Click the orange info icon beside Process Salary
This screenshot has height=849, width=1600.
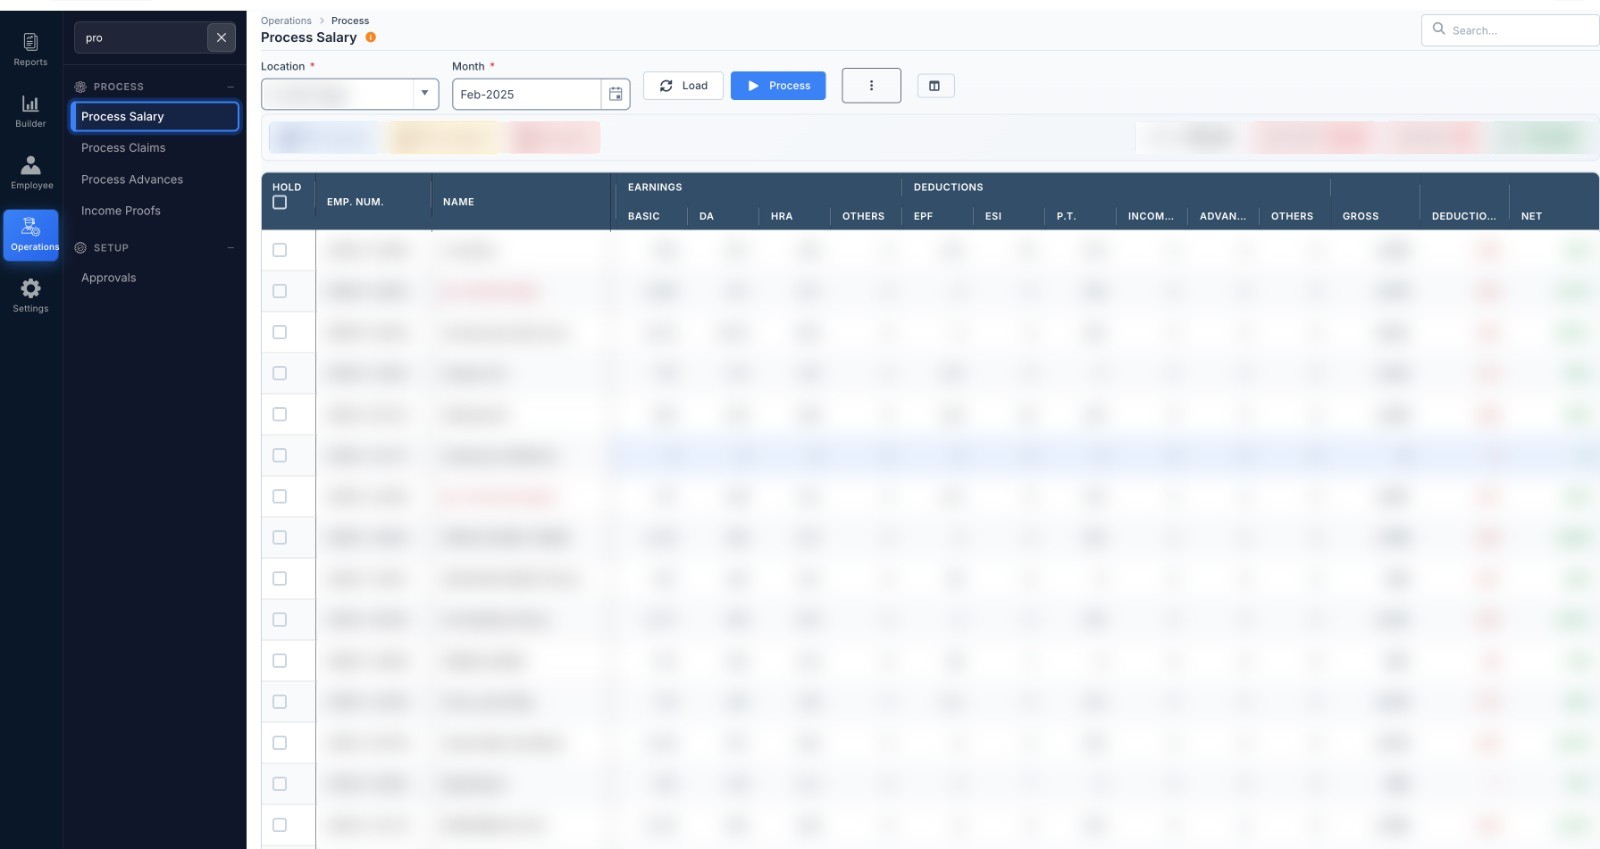coord(371,38)
